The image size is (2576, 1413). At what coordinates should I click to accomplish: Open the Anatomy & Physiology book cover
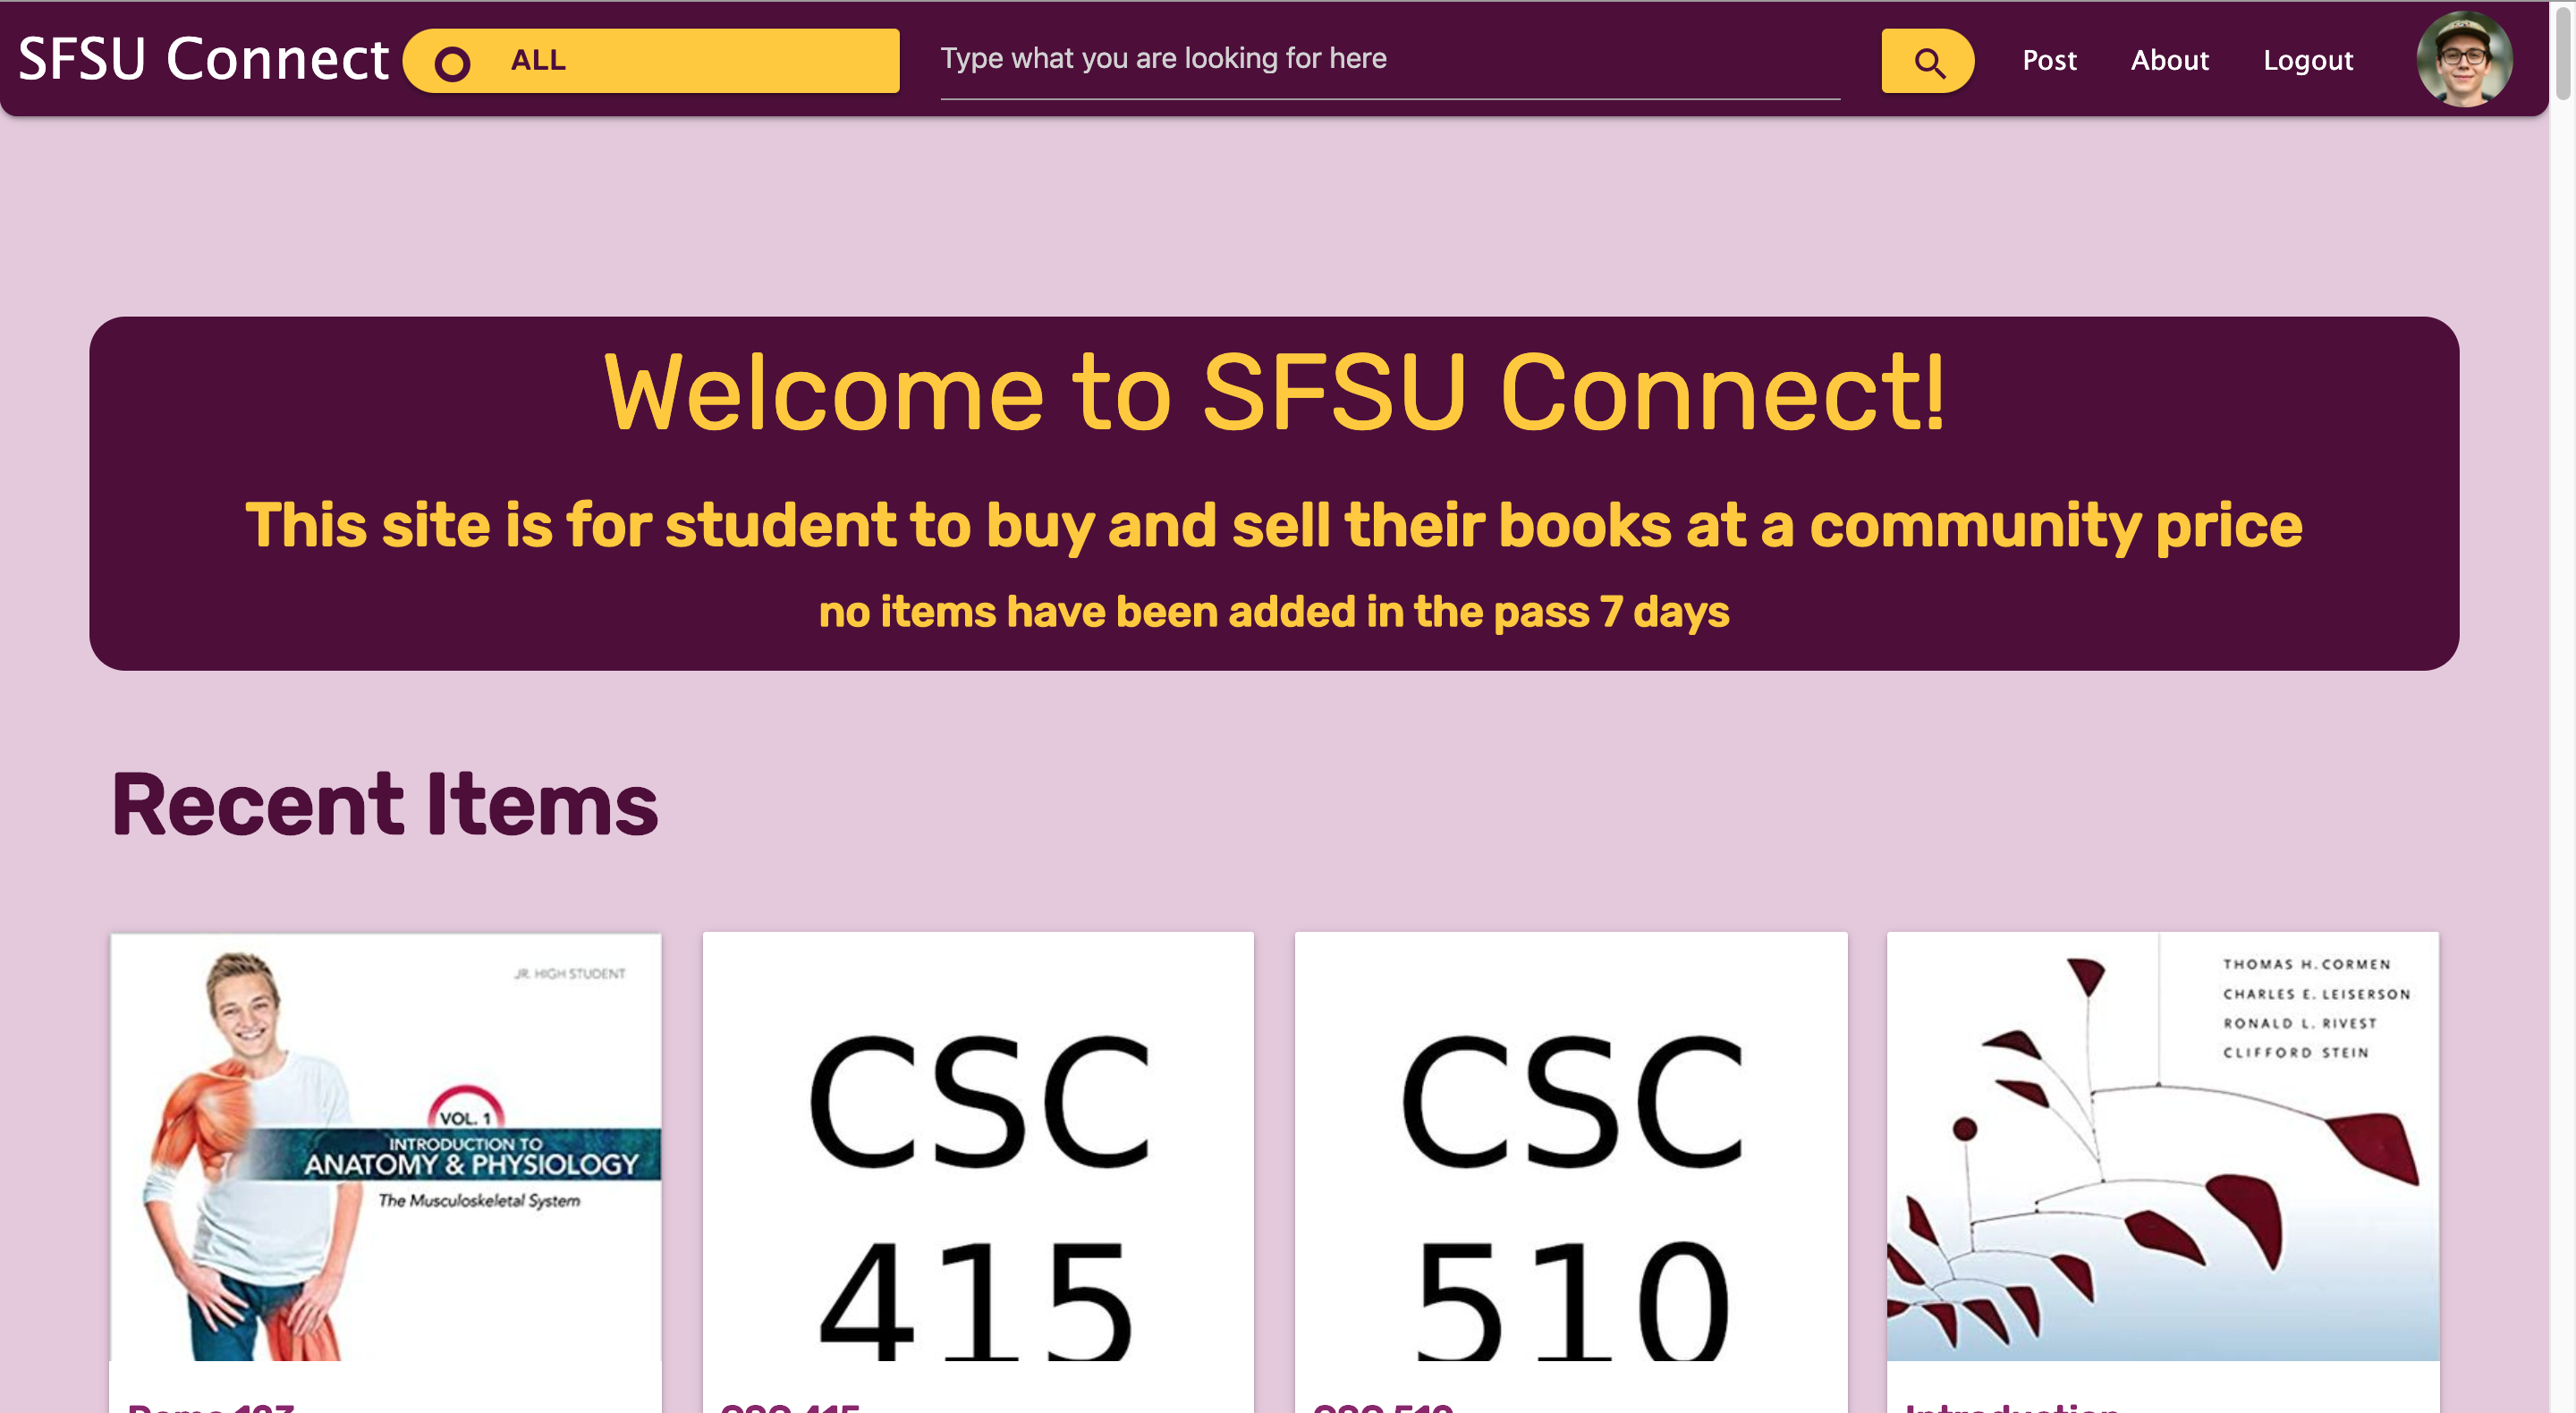[385, 1146]
